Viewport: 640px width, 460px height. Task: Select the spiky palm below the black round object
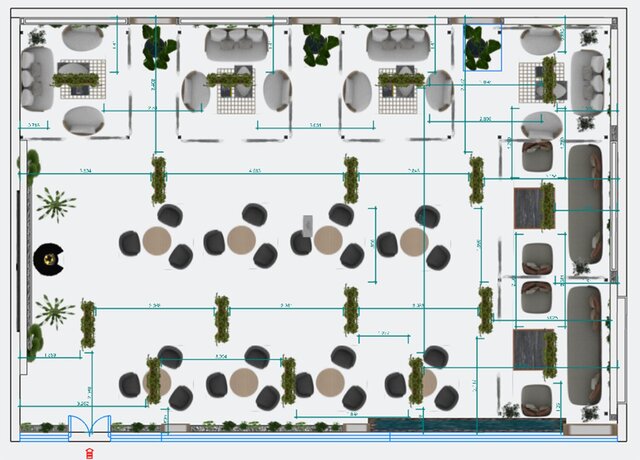tap(55, 312)
